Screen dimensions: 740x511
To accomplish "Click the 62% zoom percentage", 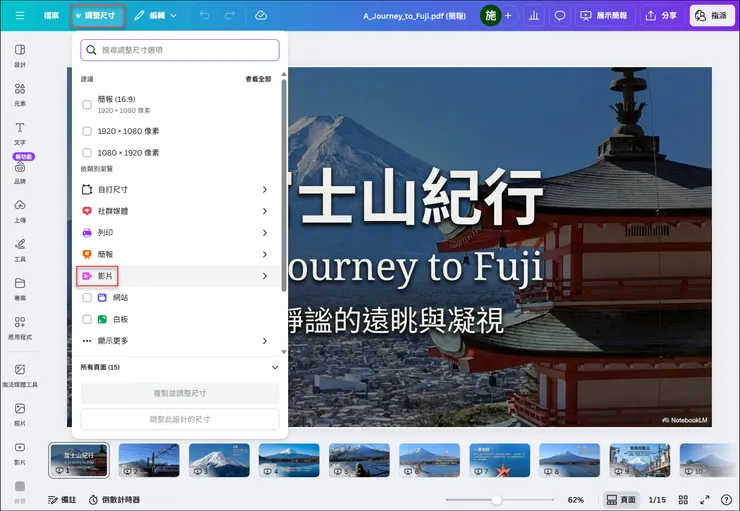I will coord(575,500).
